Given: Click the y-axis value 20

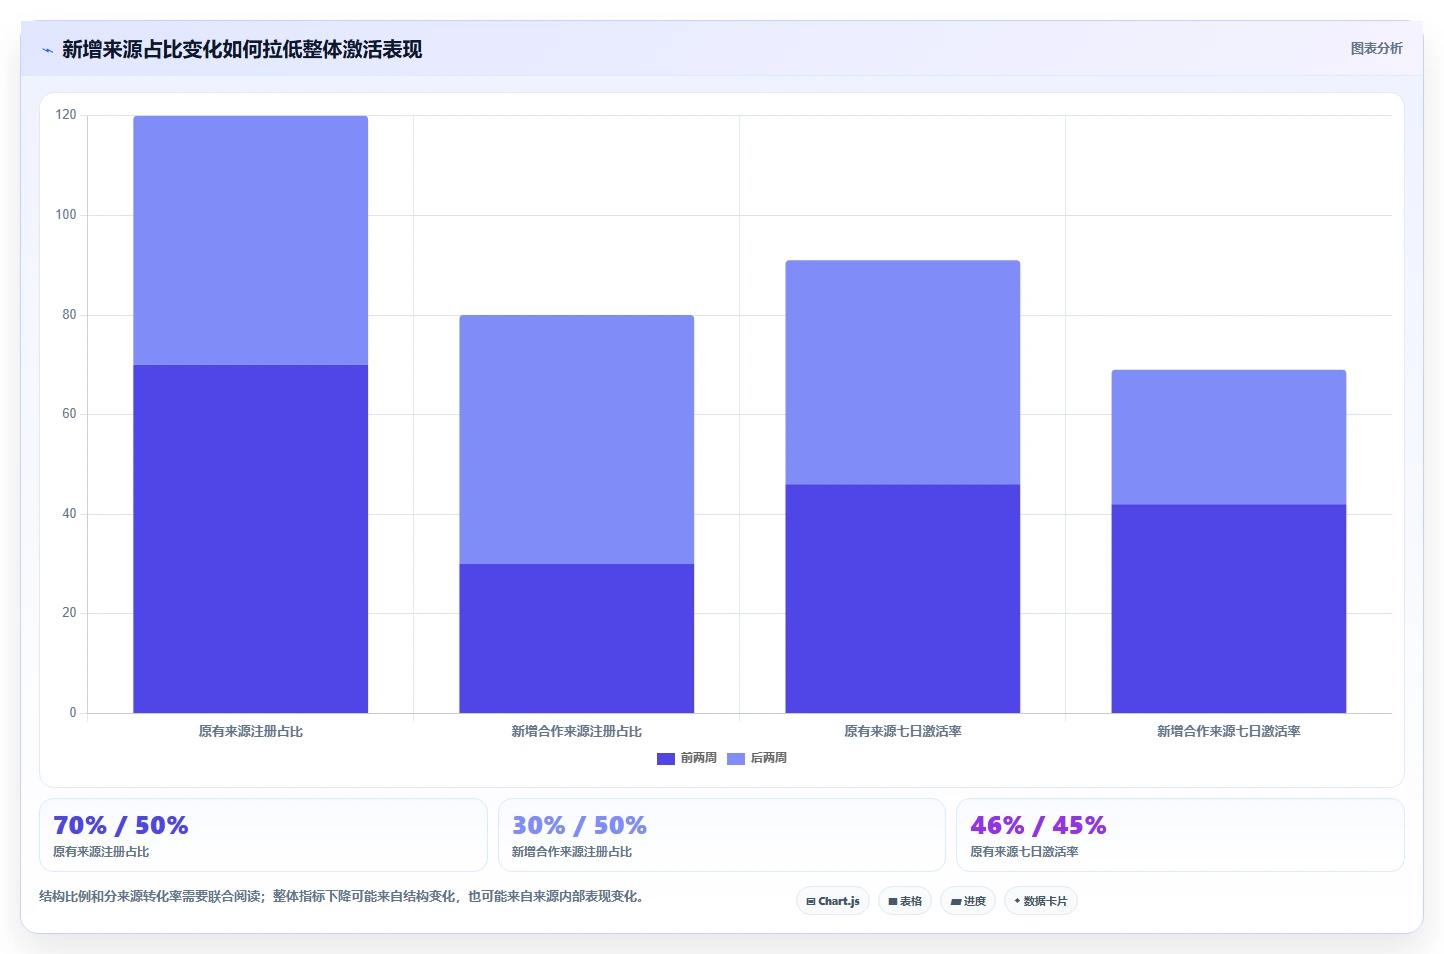Looking at the screenshot, I should point(69,613).
